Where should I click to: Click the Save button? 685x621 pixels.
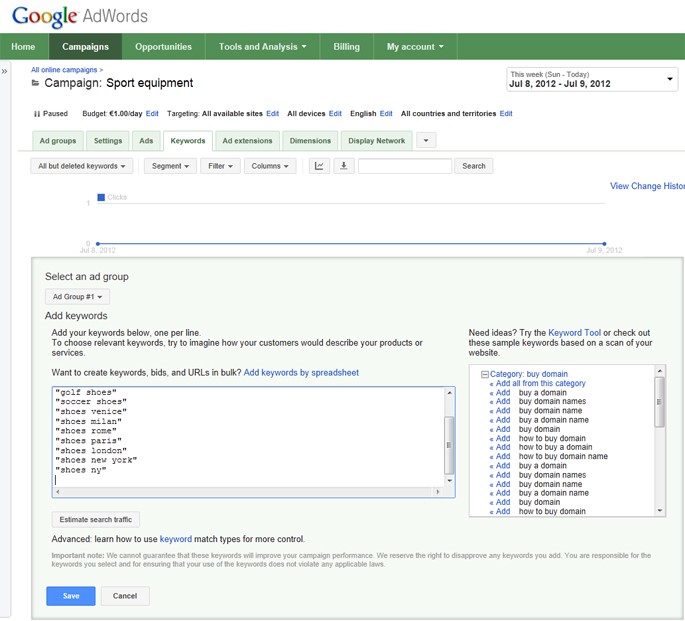tap(71, 596)
